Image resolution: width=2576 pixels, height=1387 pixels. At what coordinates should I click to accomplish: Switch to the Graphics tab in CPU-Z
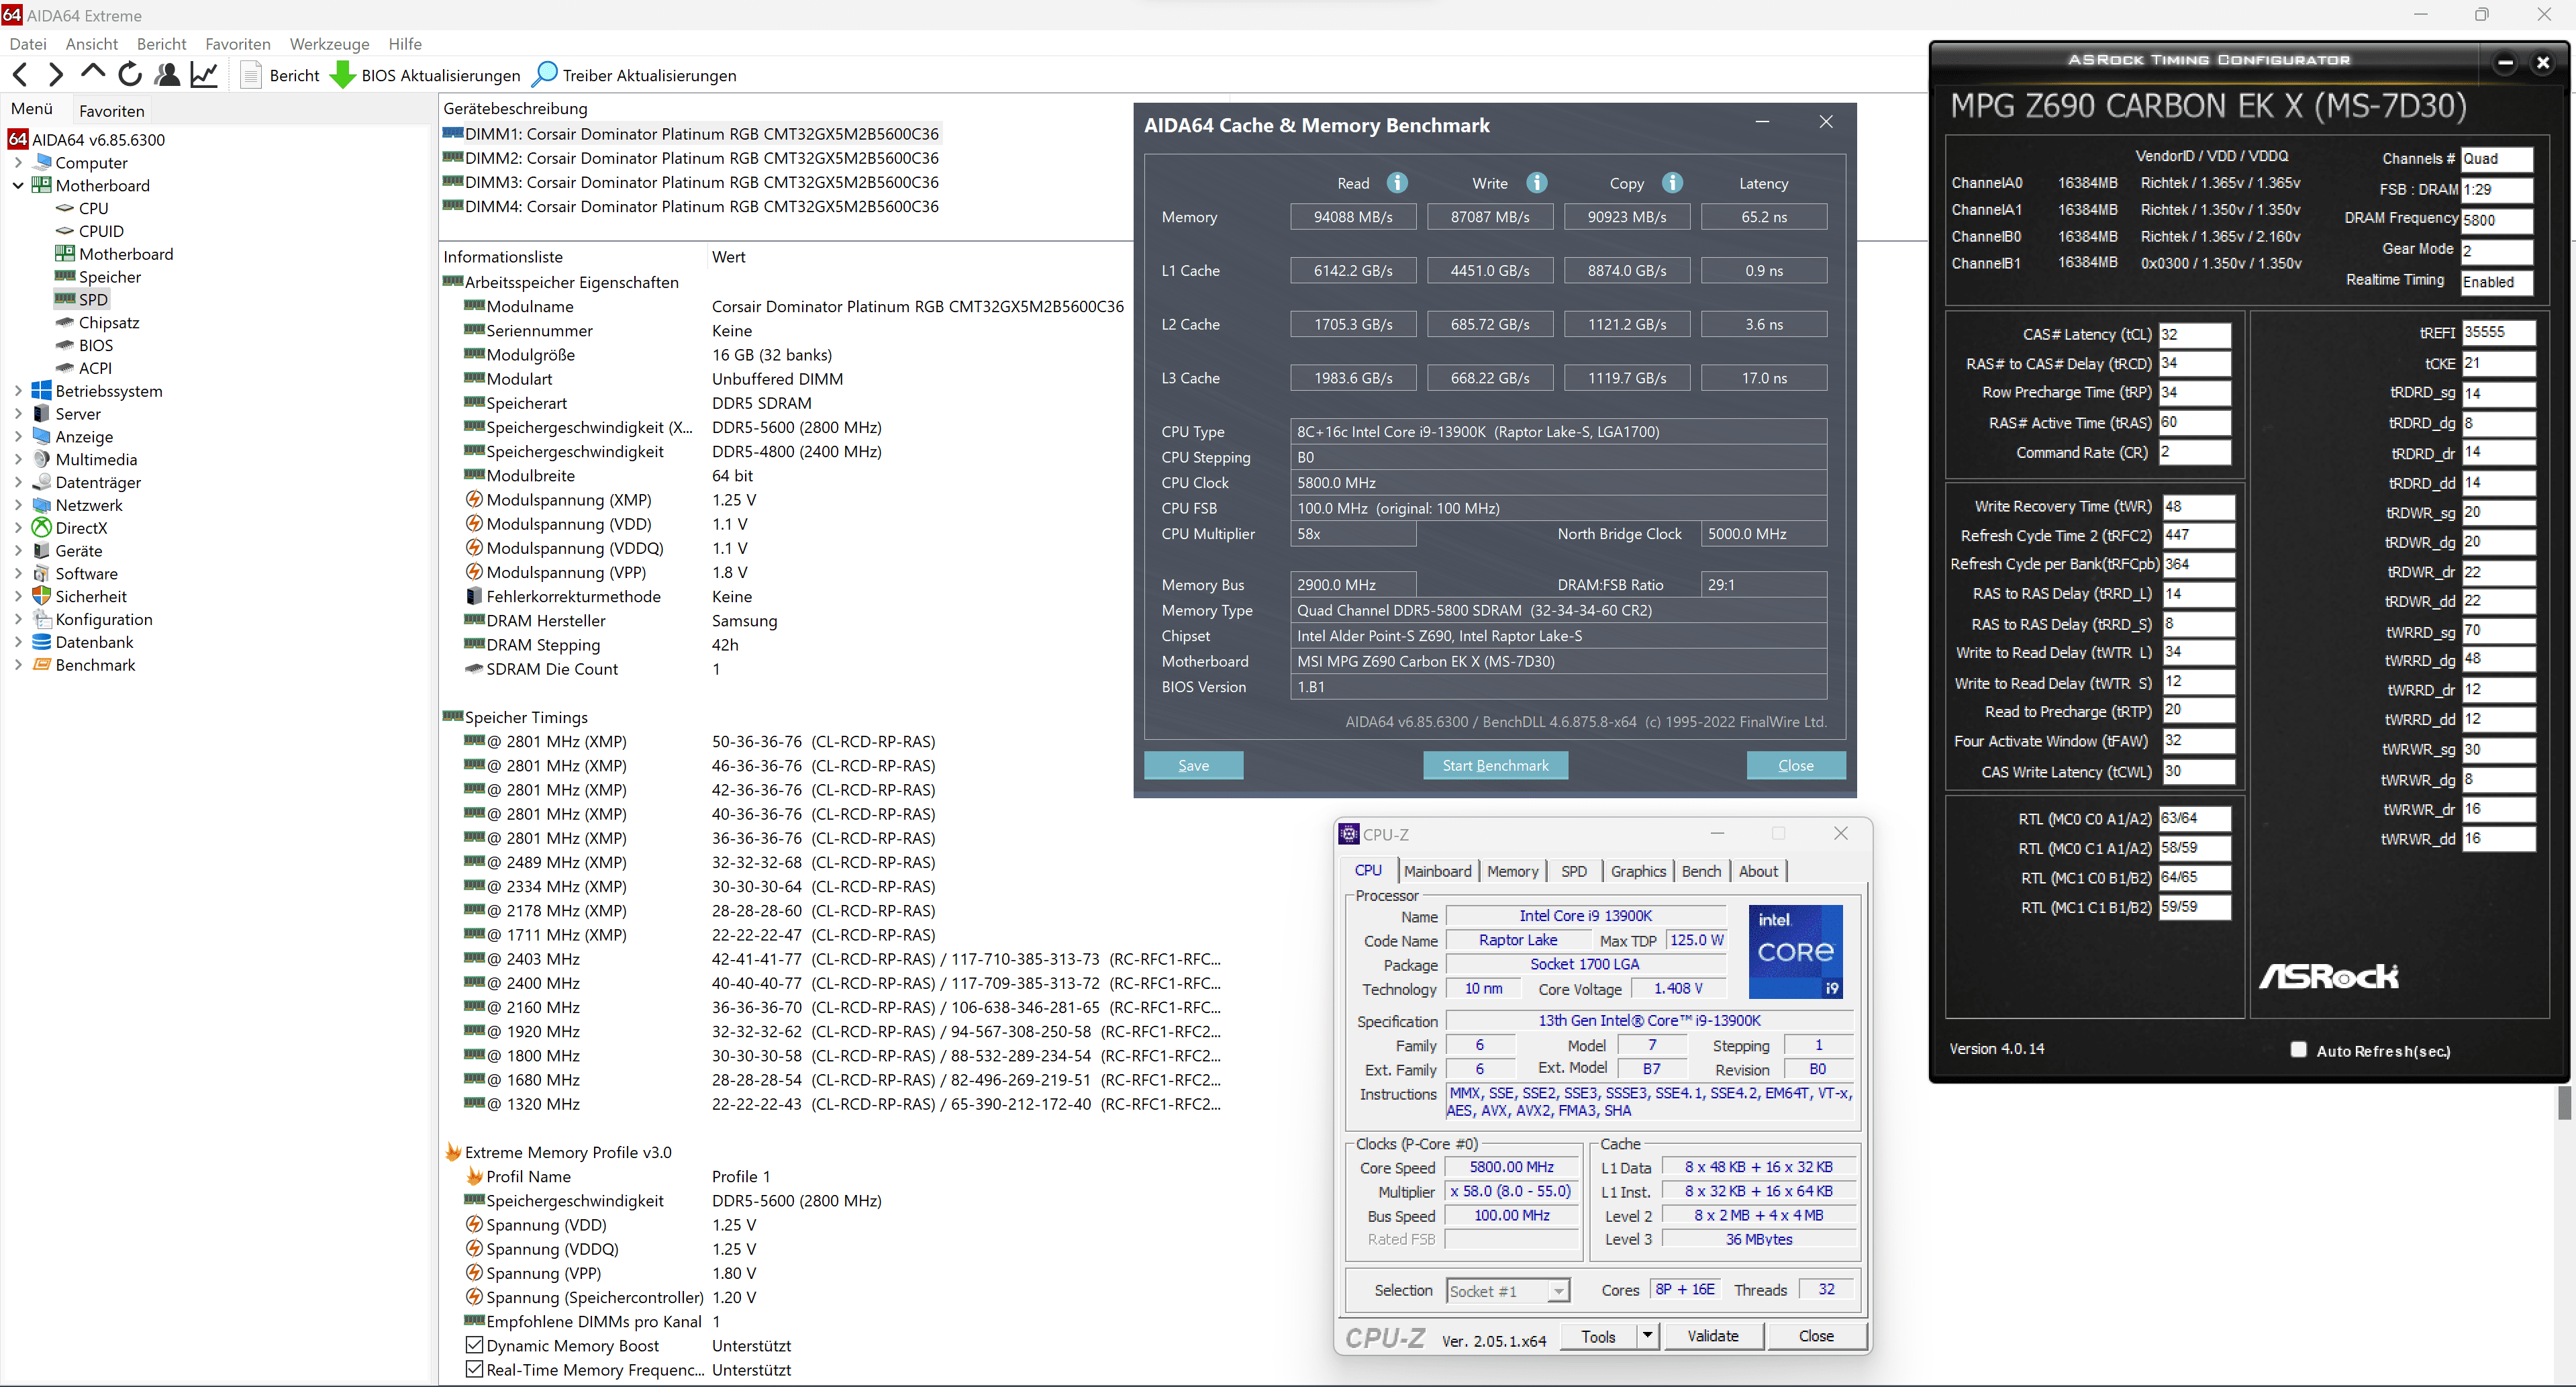[x=1638, y=871]
